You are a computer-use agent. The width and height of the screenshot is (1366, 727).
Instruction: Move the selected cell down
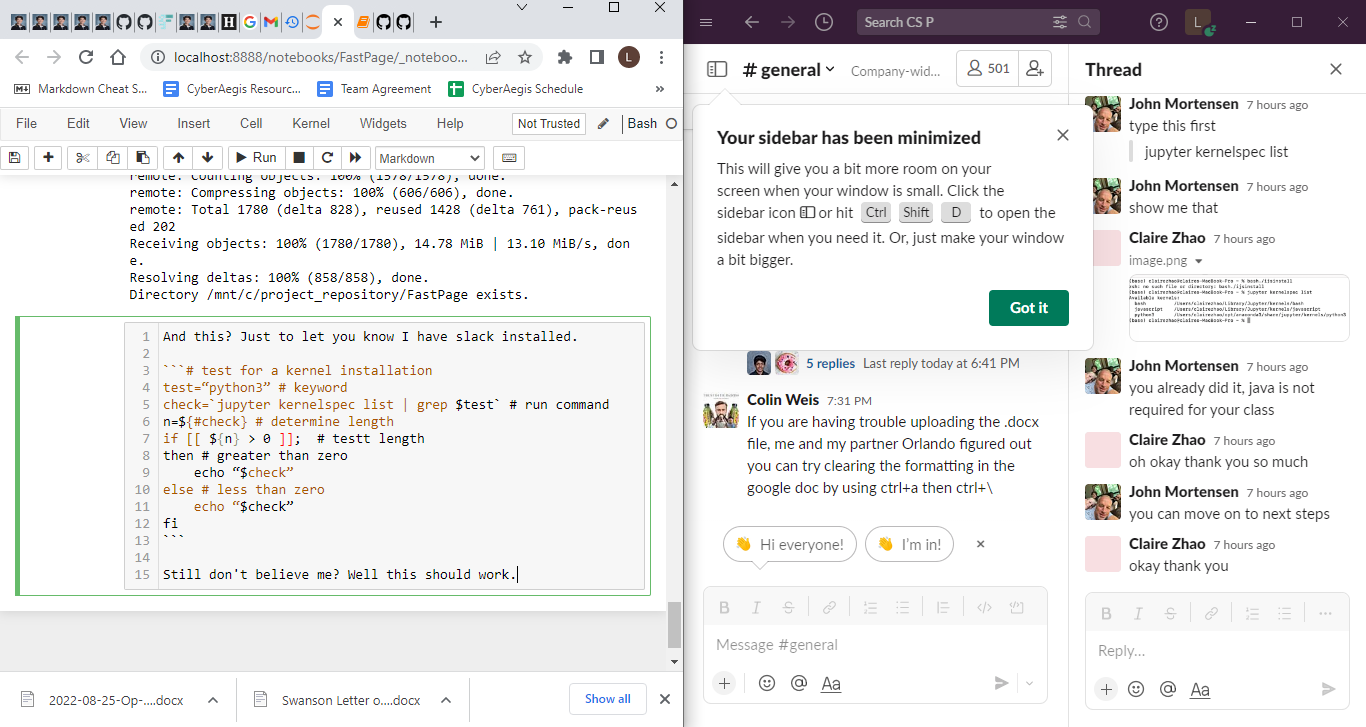click(x=206, y=158)
